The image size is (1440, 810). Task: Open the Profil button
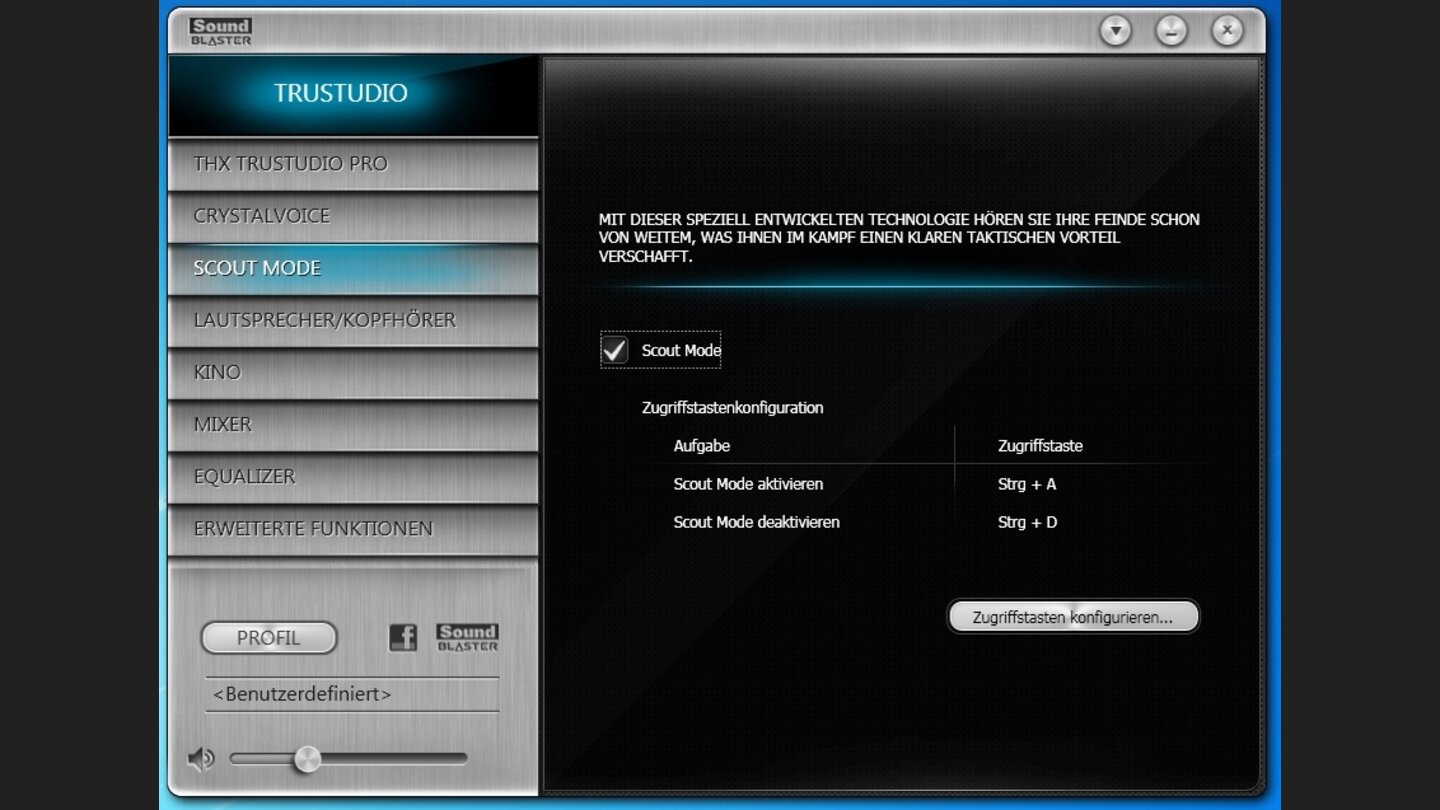(269, 638)
